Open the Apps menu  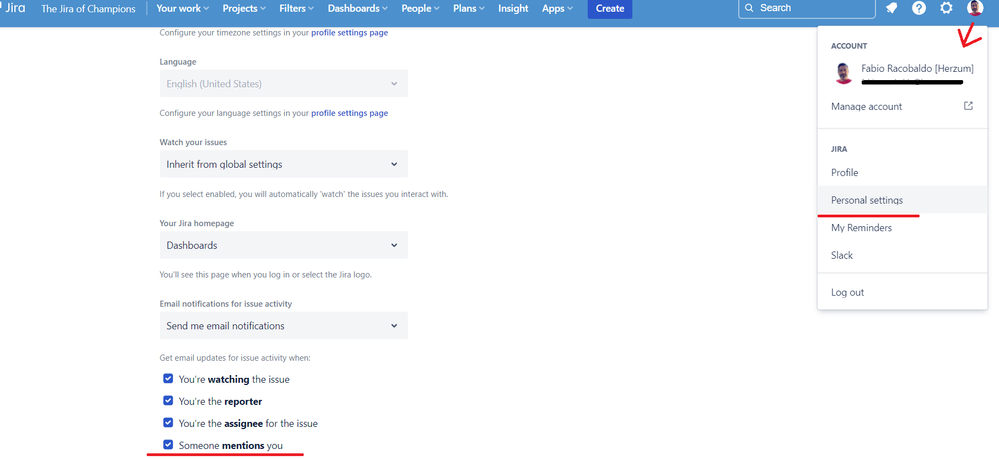point(557,8)
